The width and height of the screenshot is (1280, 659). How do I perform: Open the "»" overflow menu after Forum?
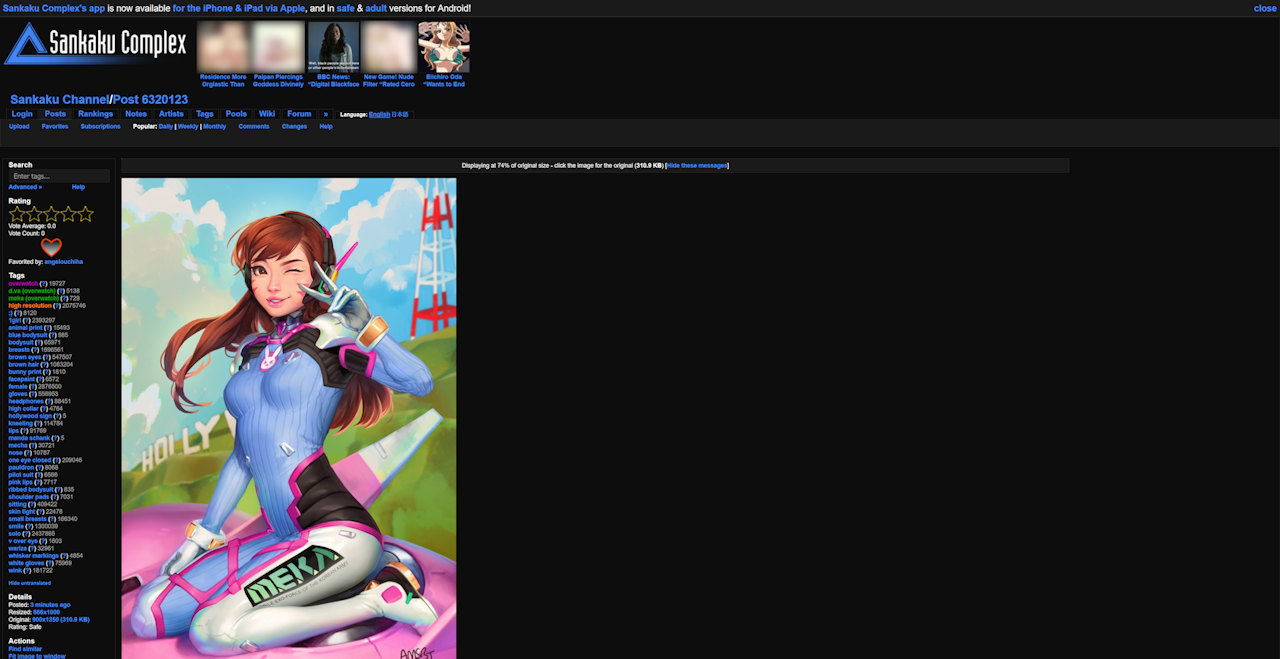pyautogui.click(x=325, y=113)
